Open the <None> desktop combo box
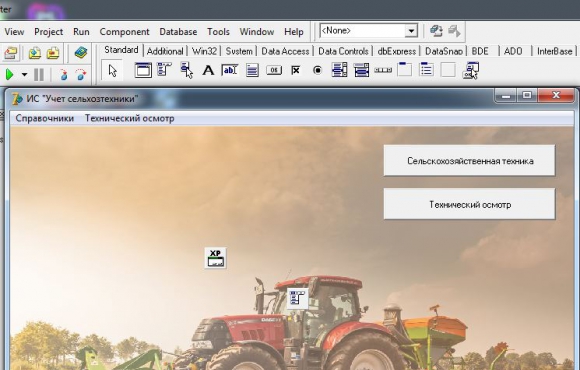The width and height of the screenshot is (580, 370). click(x=369, y=31)
